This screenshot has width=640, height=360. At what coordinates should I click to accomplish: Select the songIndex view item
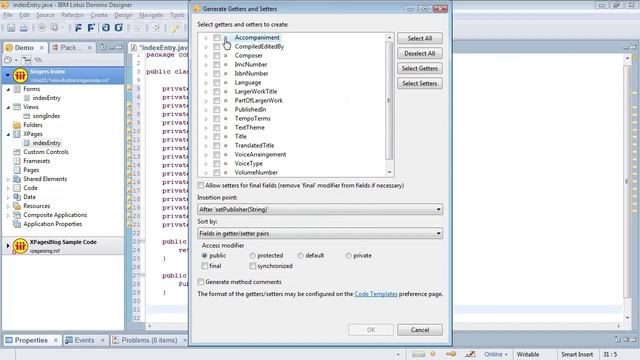point(46,116)
